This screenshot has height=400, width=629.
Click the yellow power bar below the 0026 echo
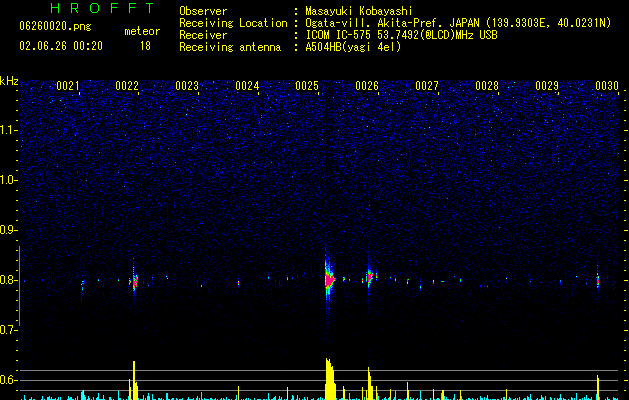click(369, 384)
